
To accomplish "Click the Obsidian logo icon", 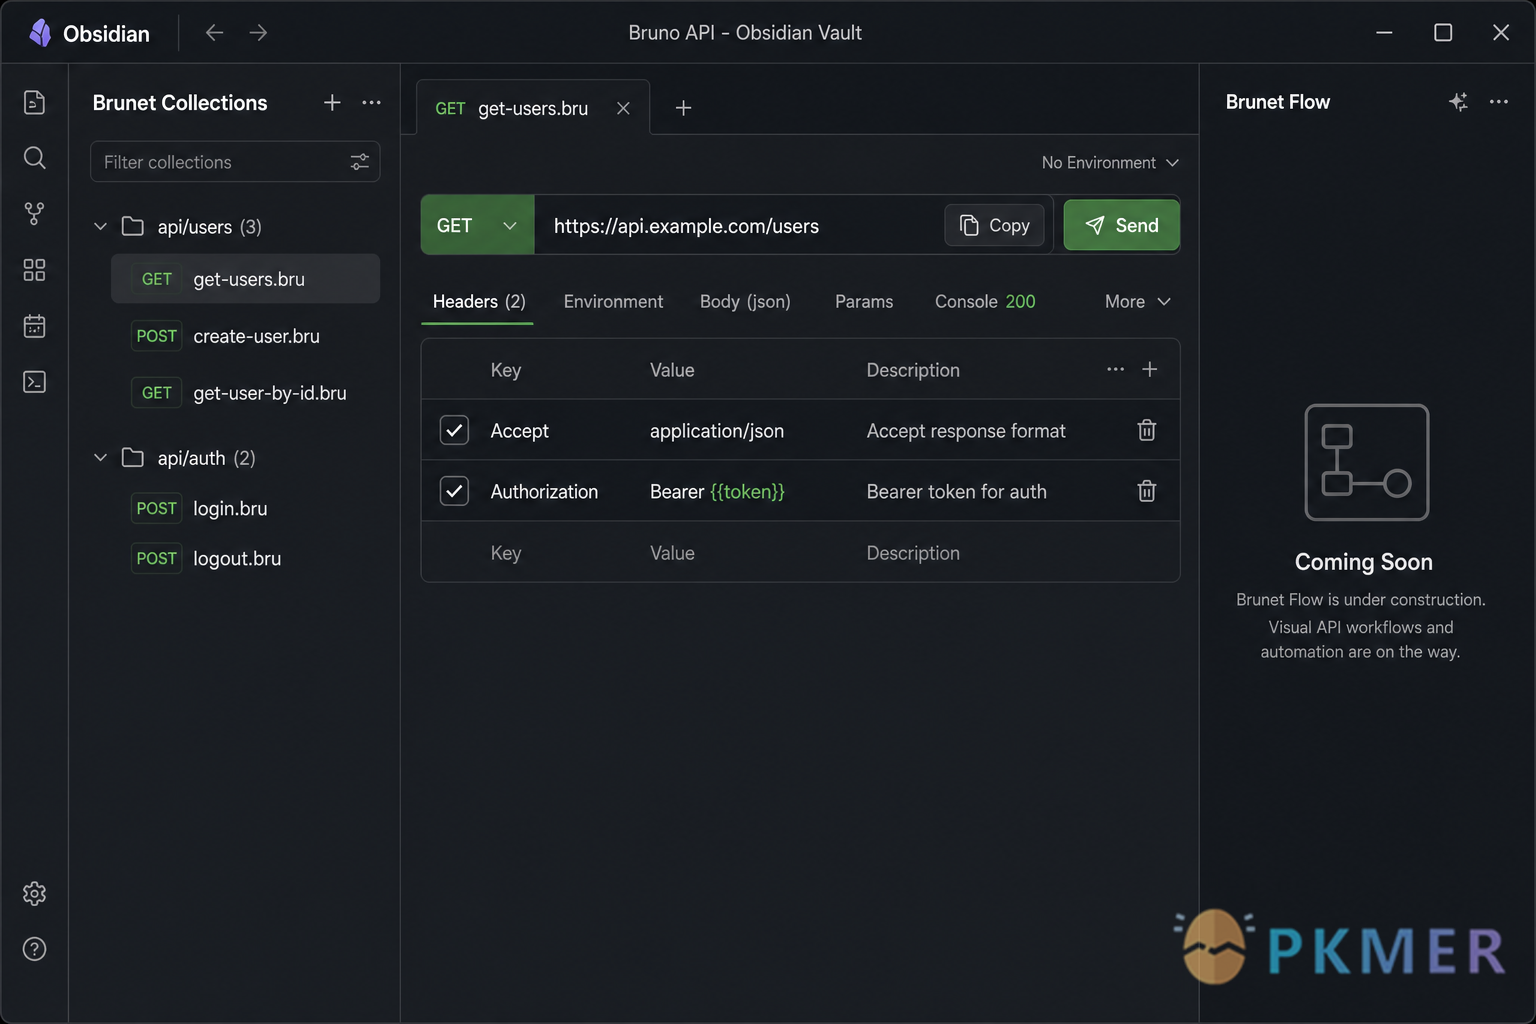I will click(40, 33).
